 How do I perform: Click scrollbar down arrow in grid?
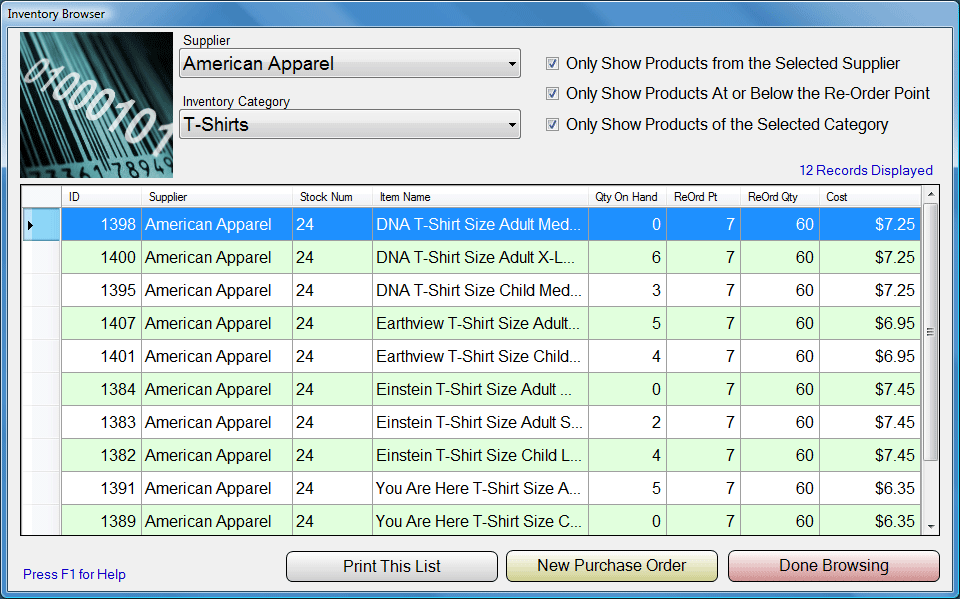pos(931,525)
